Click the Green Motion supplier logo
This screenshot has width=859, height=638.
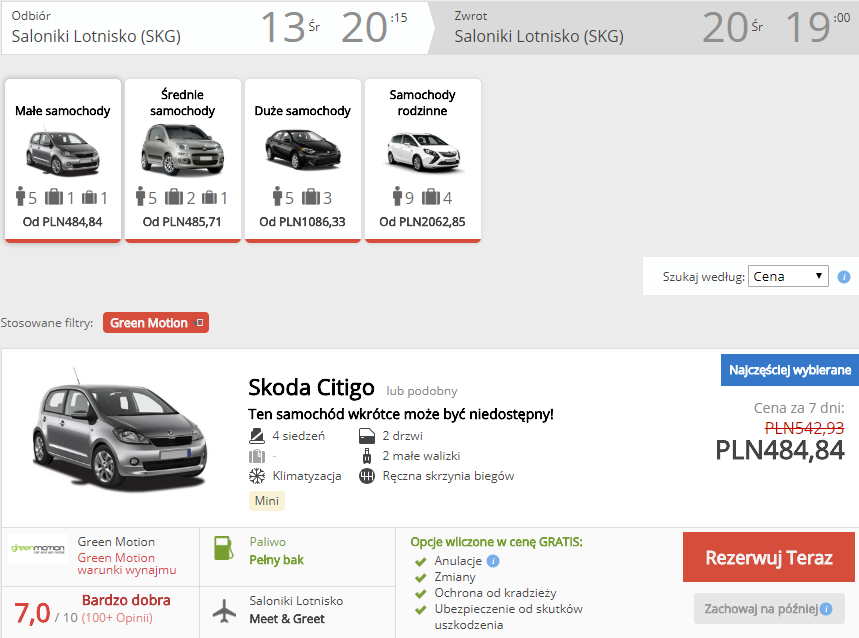click(38, 548)
